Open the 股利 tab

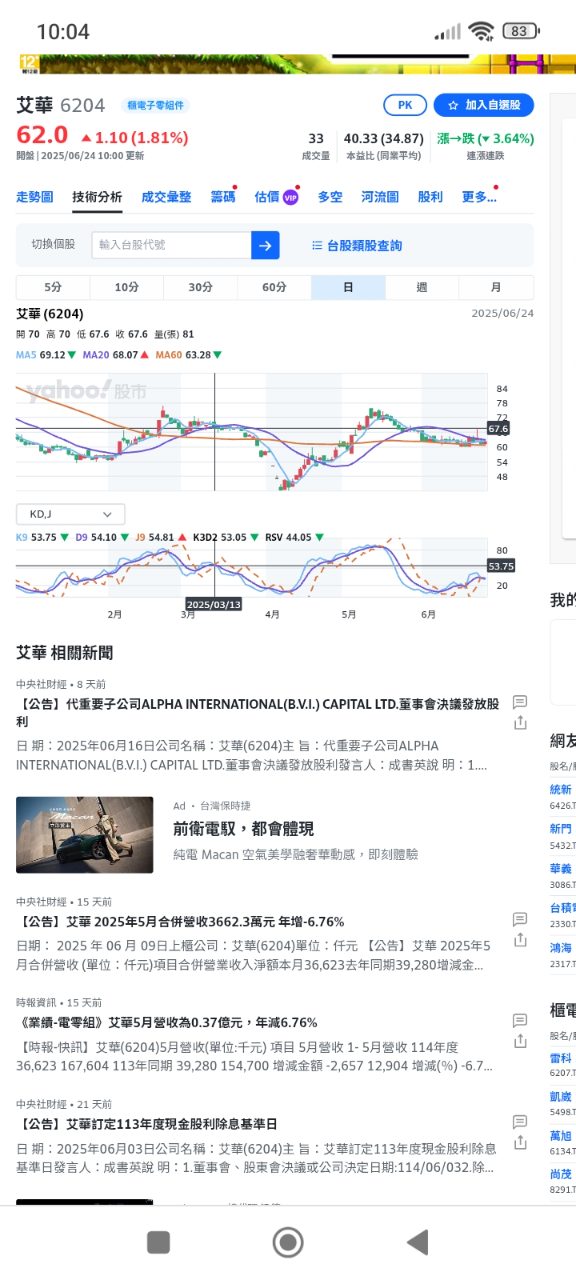[x=430, y=197]
